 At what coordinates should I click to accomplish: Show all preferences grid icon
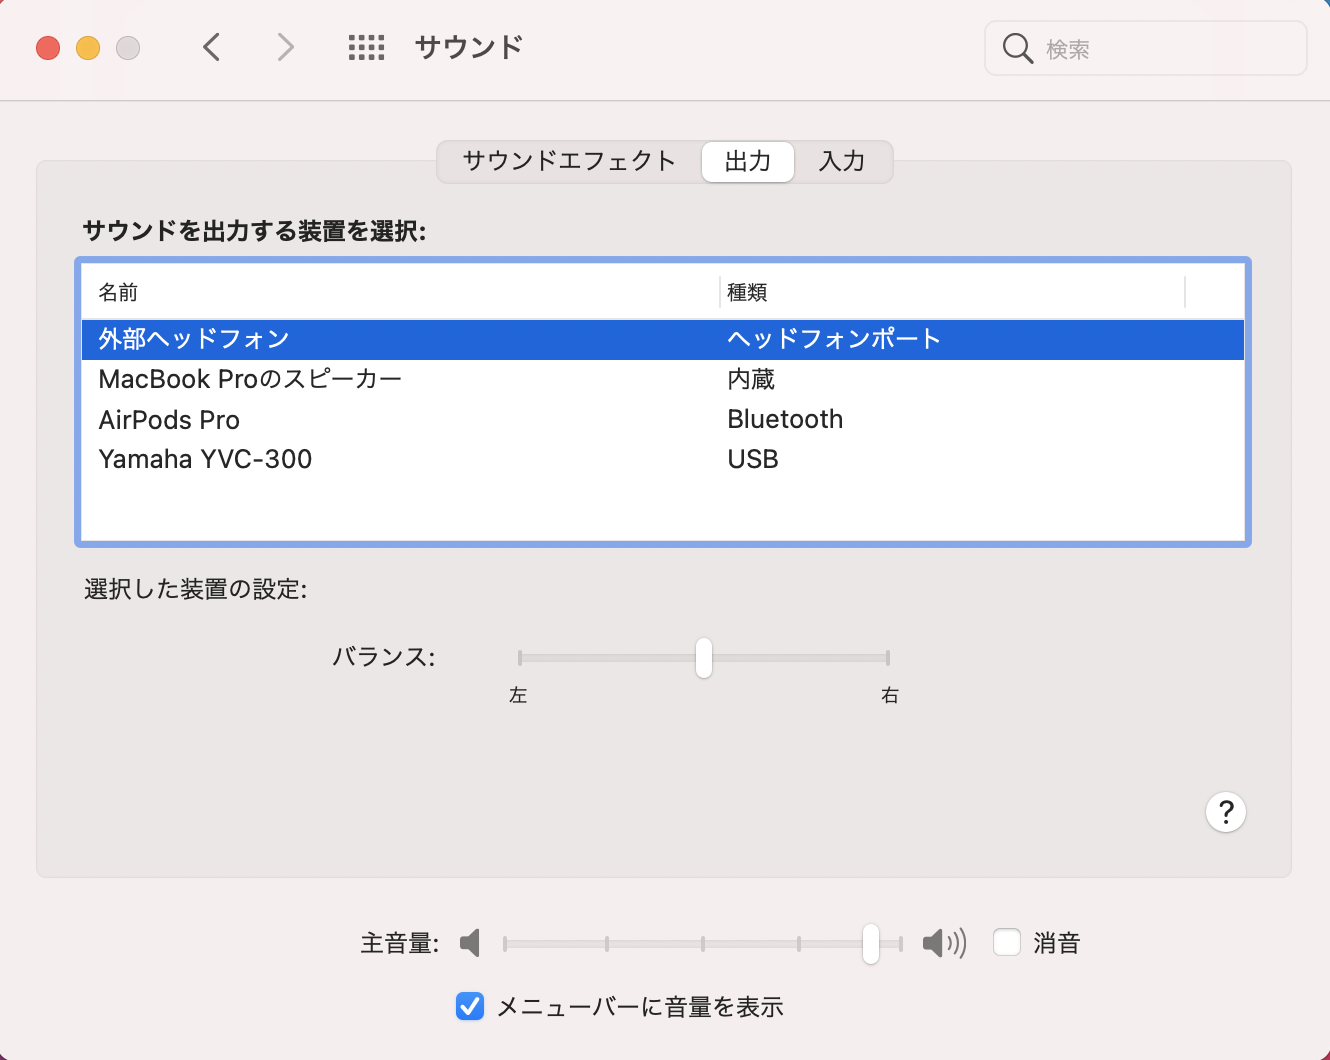pyautogui.click(x=366, y=47)
